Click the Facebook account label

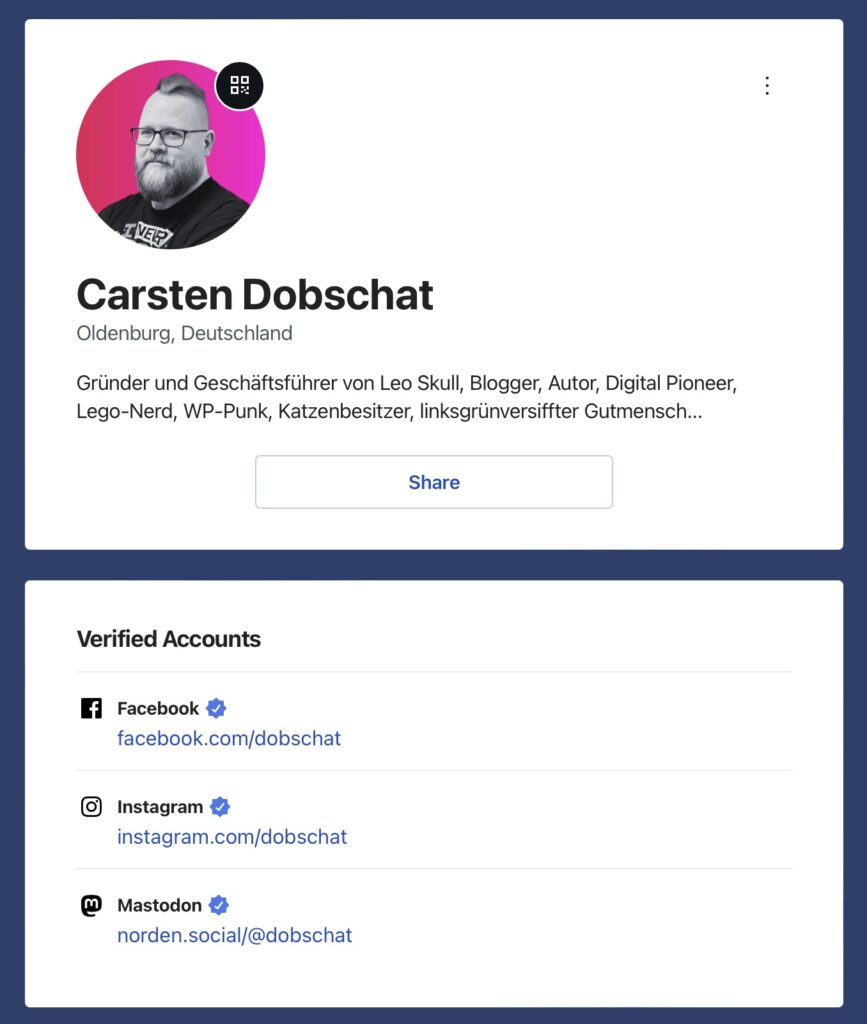tap(158, 709)
